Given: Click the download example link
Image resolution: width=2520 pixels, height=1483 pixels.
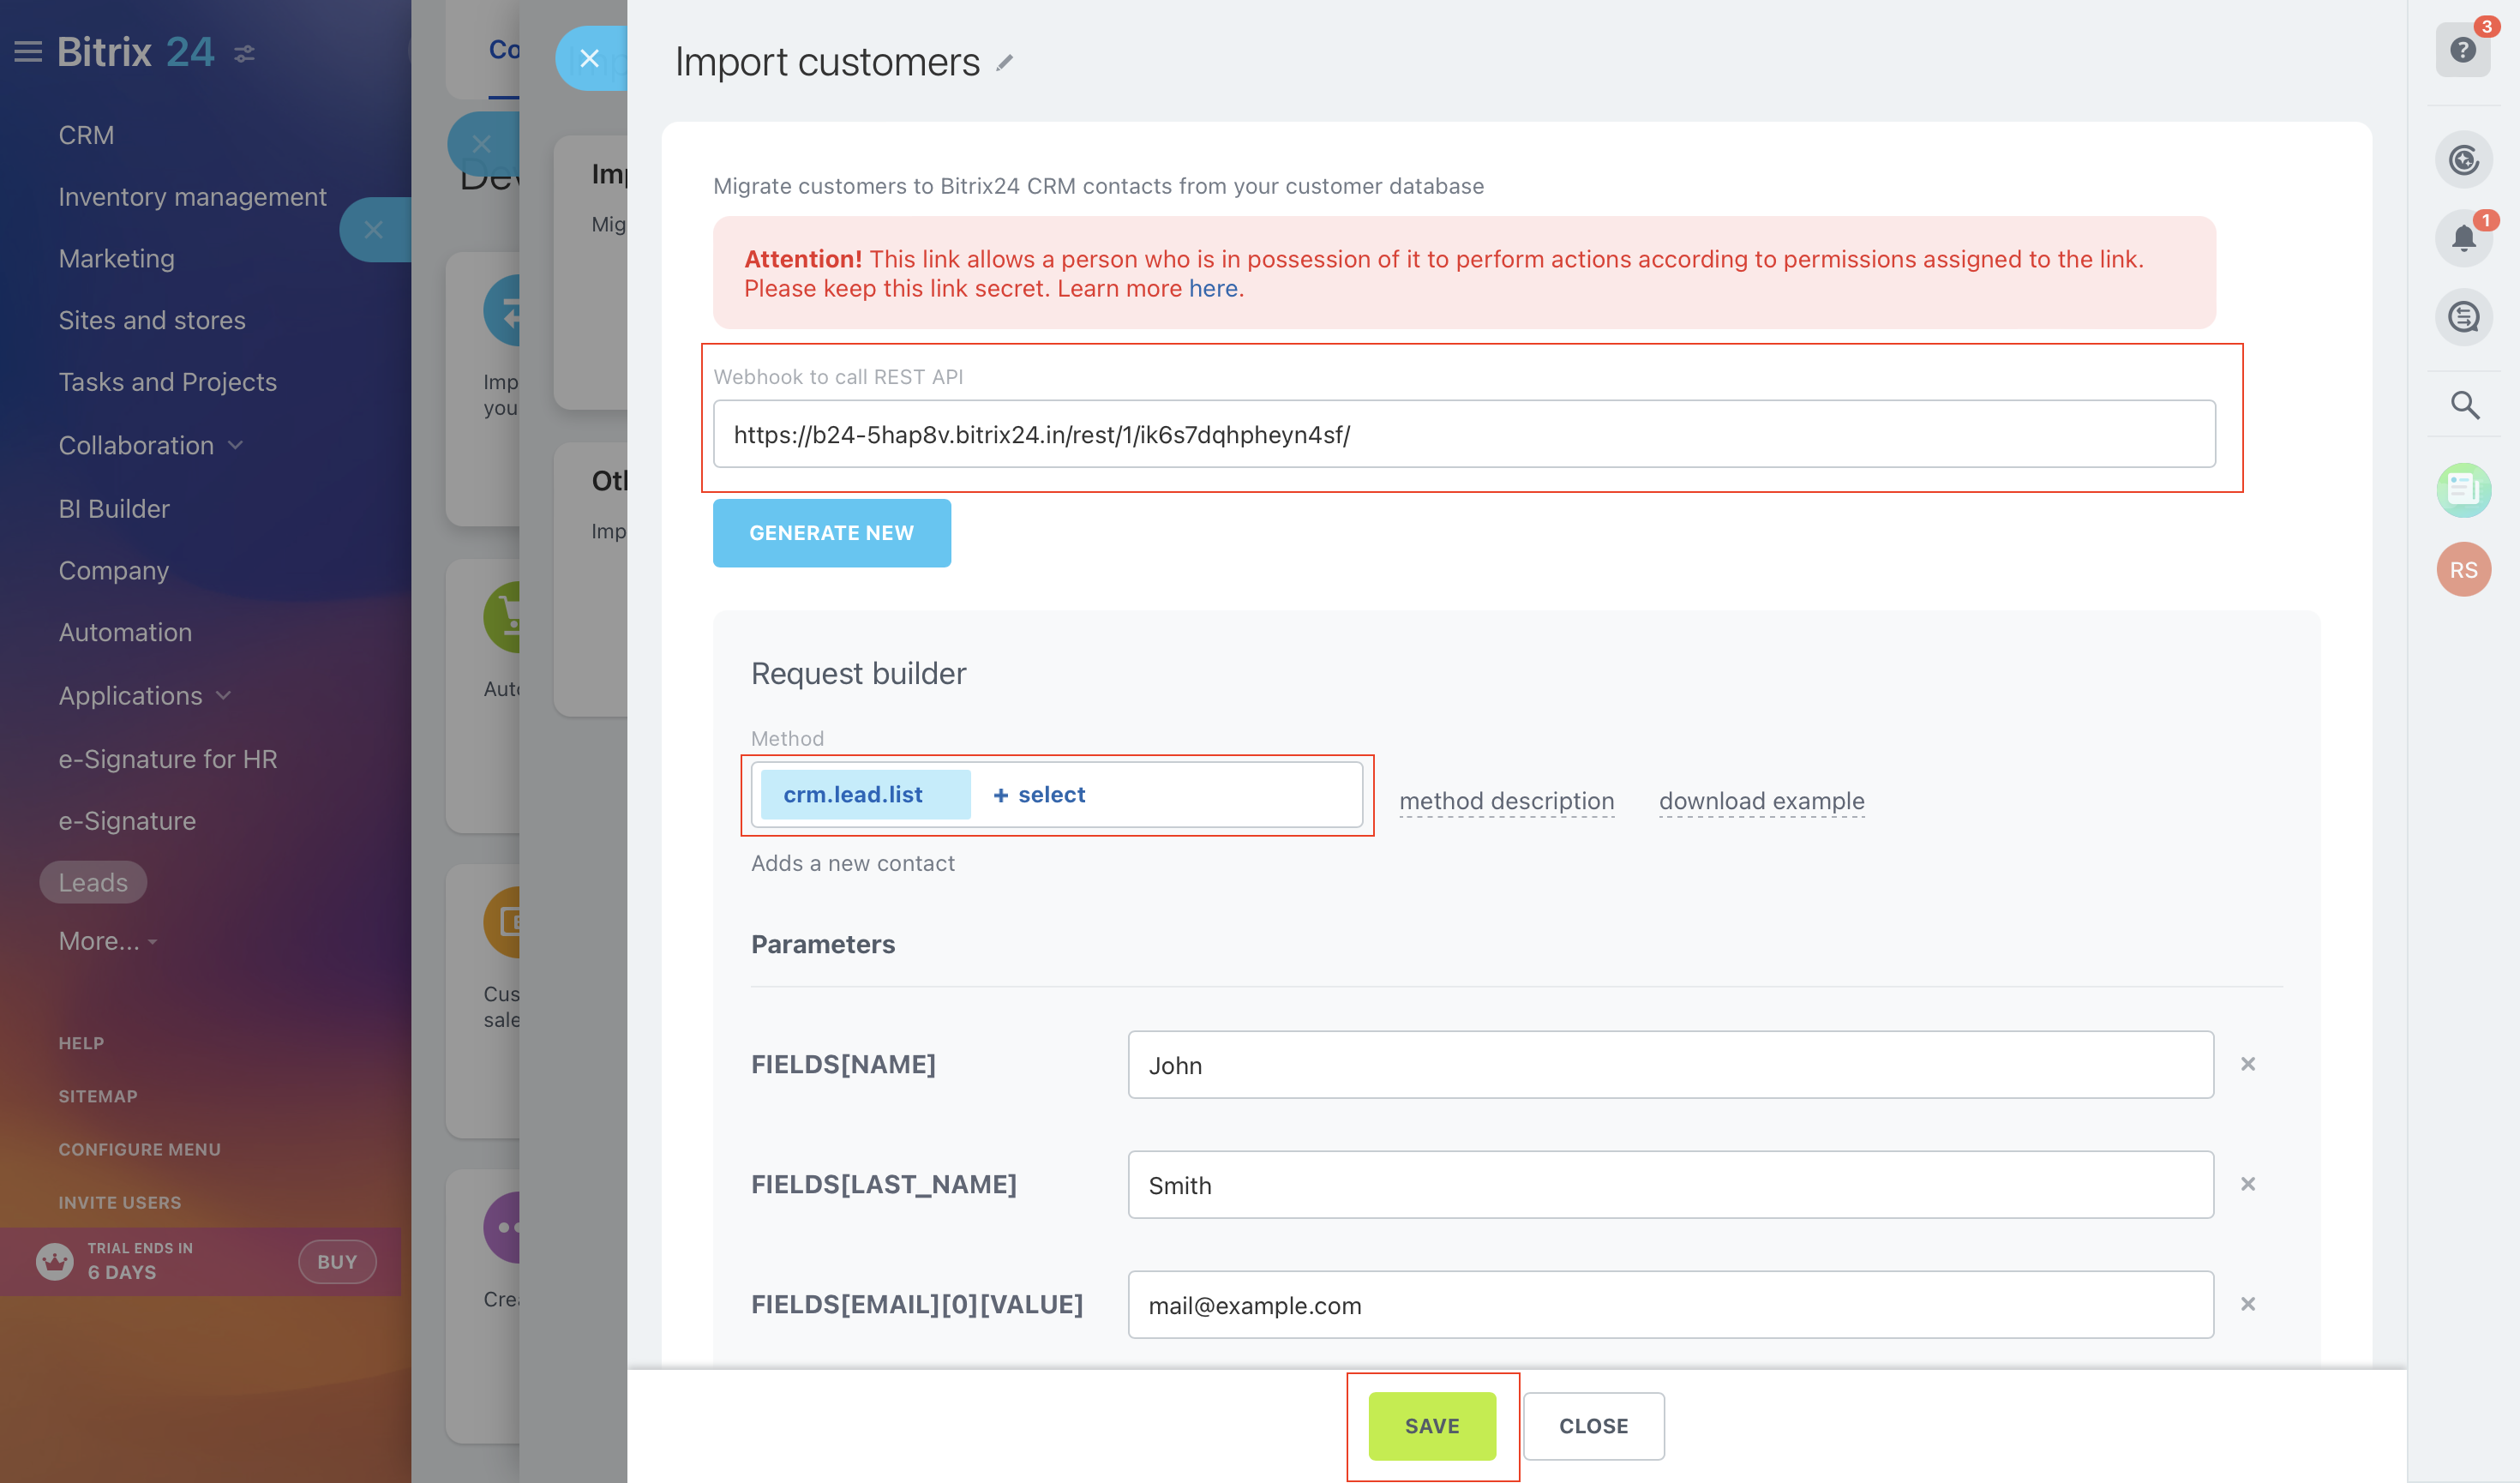Looking at the screenshot, I should (1761, 801).
